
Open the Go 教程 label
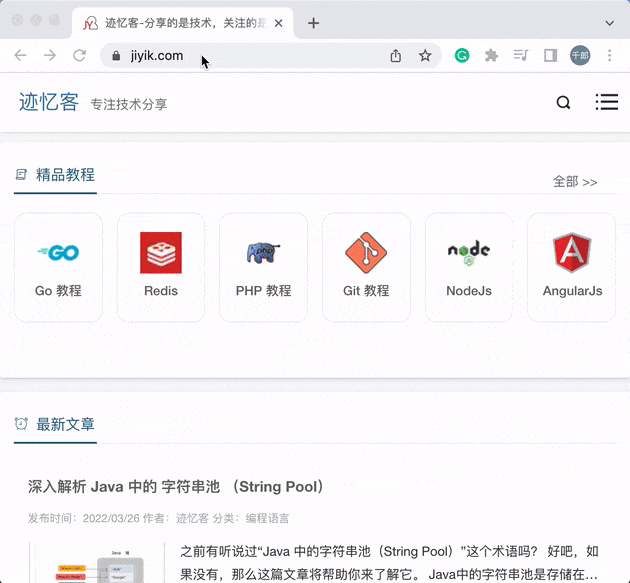(x=58, y=290)
